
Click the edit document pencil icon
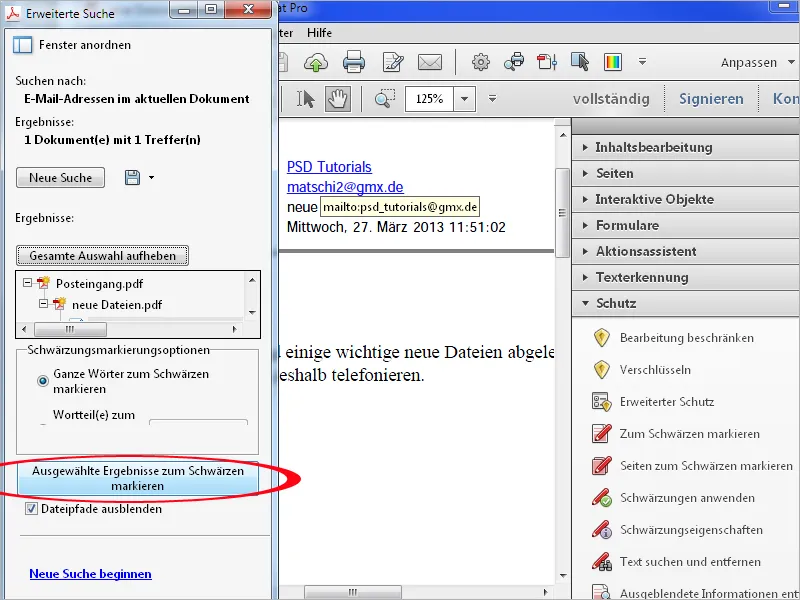tap(393, 62)
